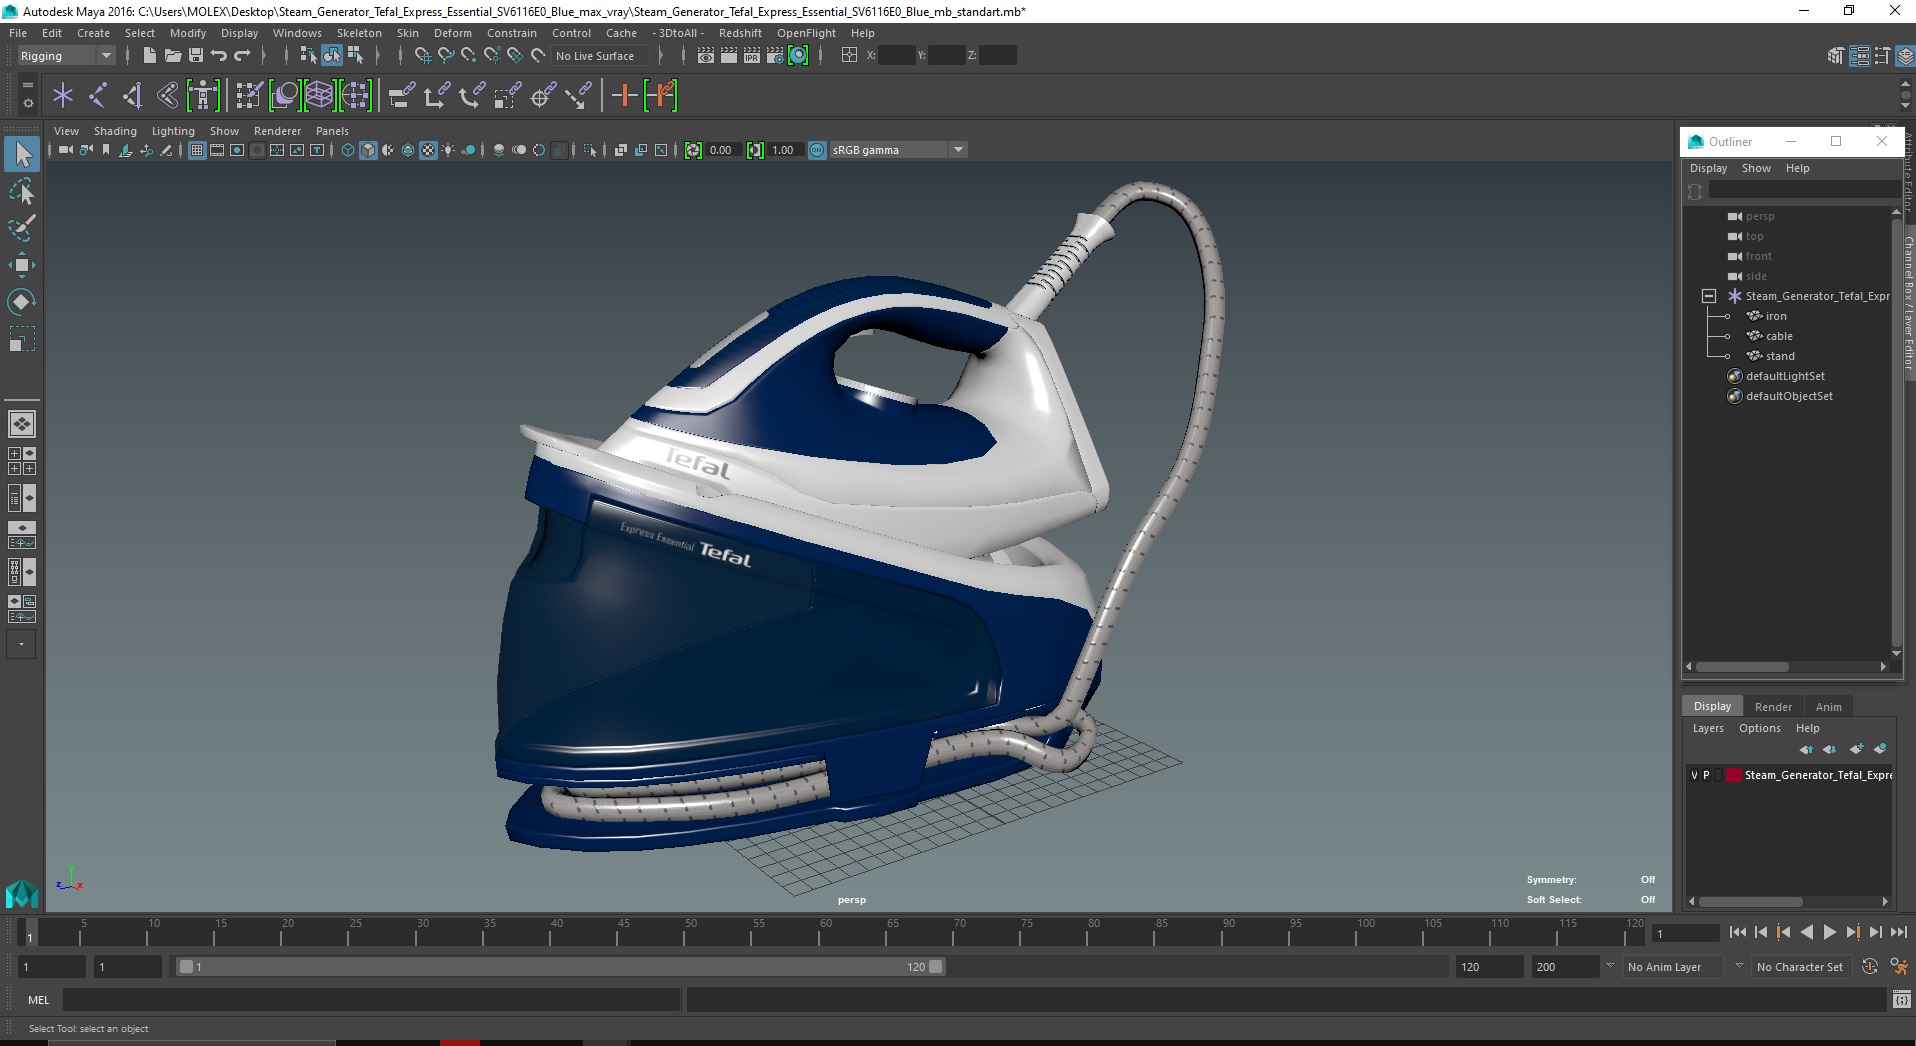This screenshot has height=1046, width=1916.
Task: Collapse the snap icons section arrow after No Live Surface
Action: point(661,56)
